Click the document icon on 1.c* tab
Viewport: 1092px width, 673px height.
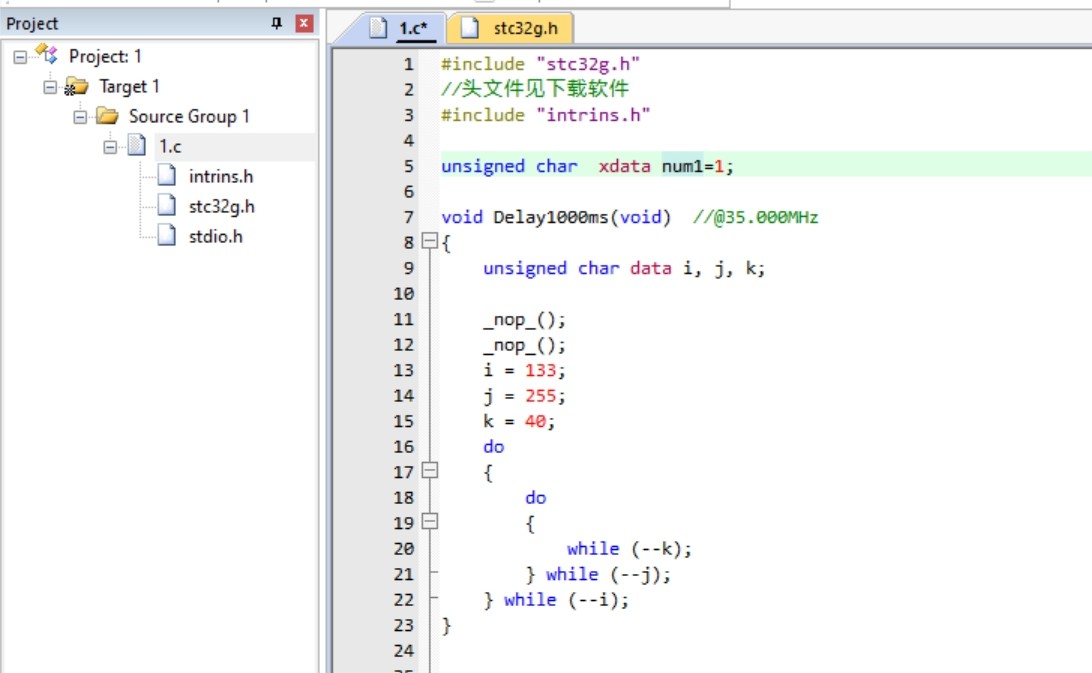point(377,28)
